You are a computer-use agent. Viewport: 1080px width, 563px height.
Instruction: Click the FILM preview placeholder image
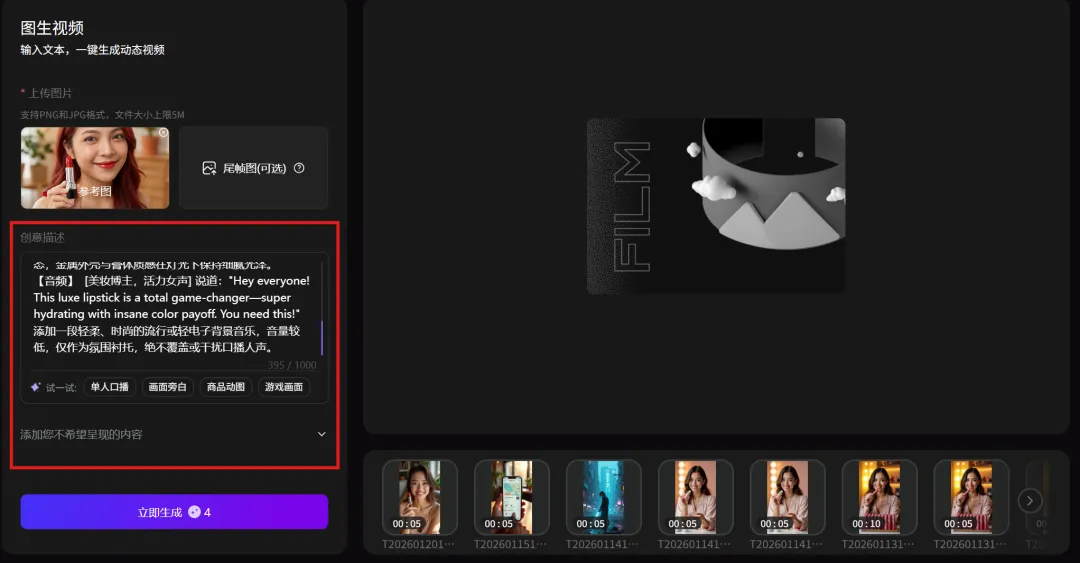[x=716, y=206]
